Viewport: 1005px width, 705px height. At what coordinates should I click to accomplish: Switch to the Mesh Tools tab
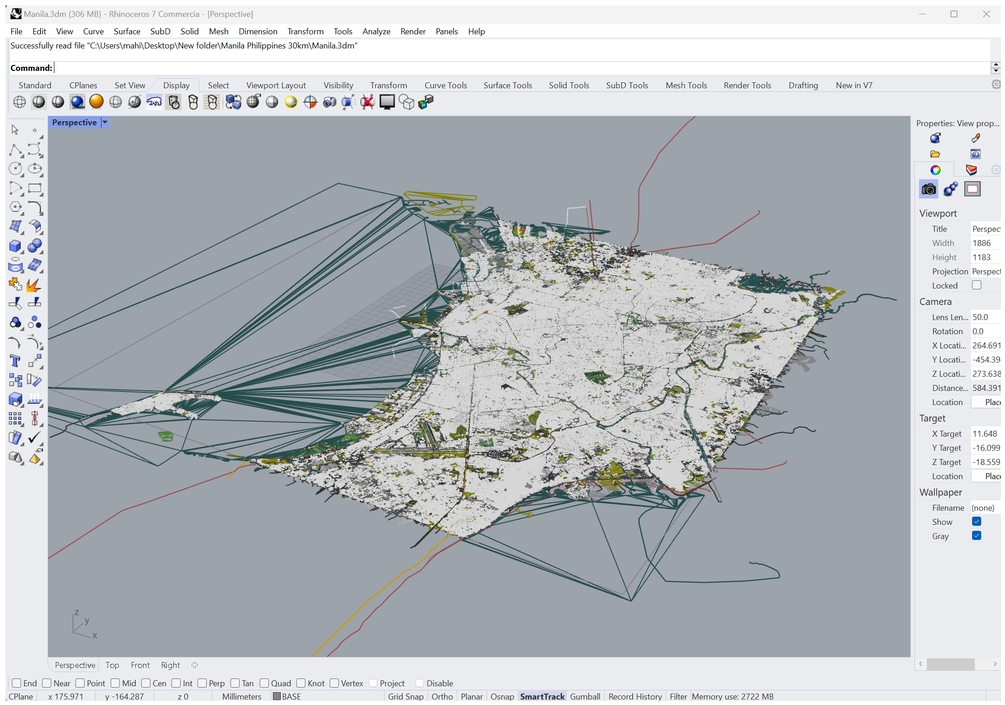click(x=686, y=86)
